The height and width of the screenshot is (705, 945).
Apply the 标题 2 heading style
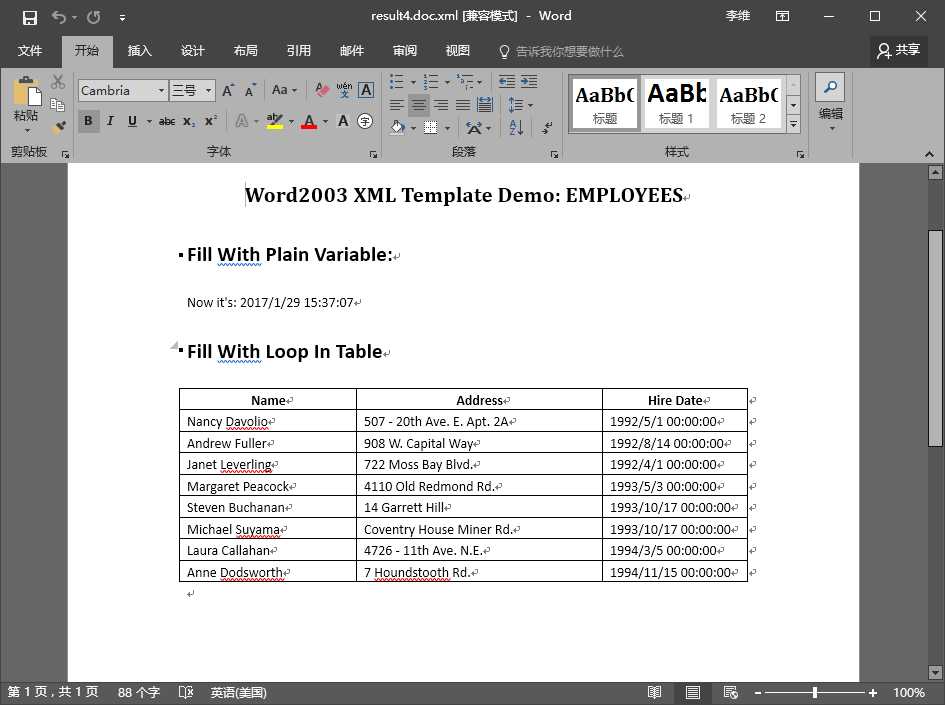[x=749, y=103]
